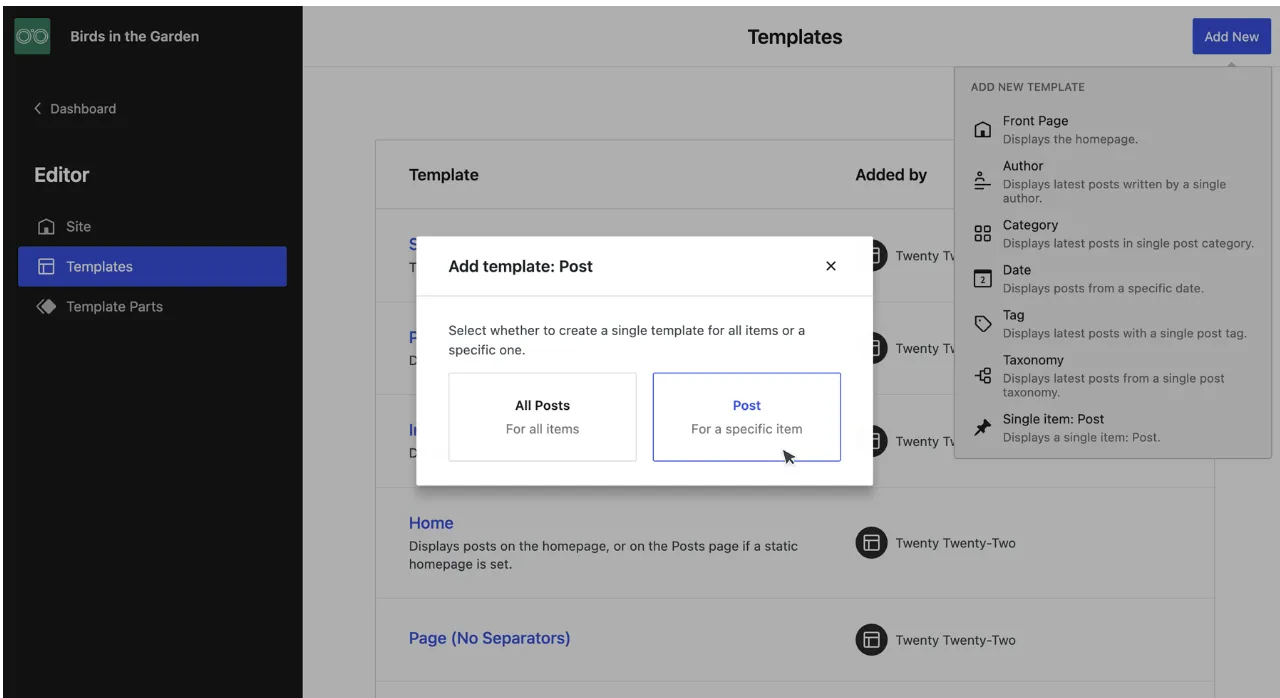The height and width of the screenshot is (698, 1280).
Task: Open the Home template link
Action: [431, 523]
